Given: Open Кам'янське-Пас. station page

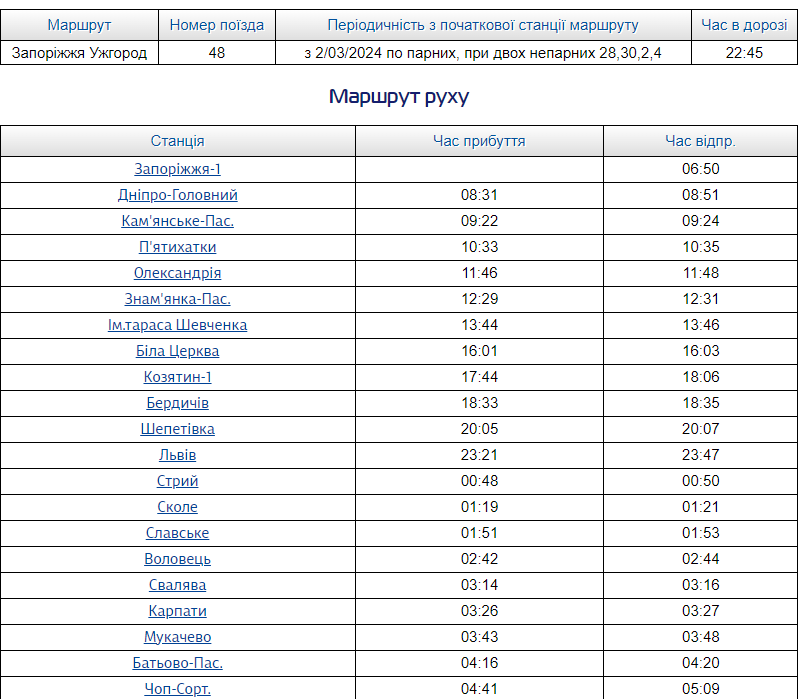Looking at the screenshot, I should pyautogui.click(x=177, y=221).
